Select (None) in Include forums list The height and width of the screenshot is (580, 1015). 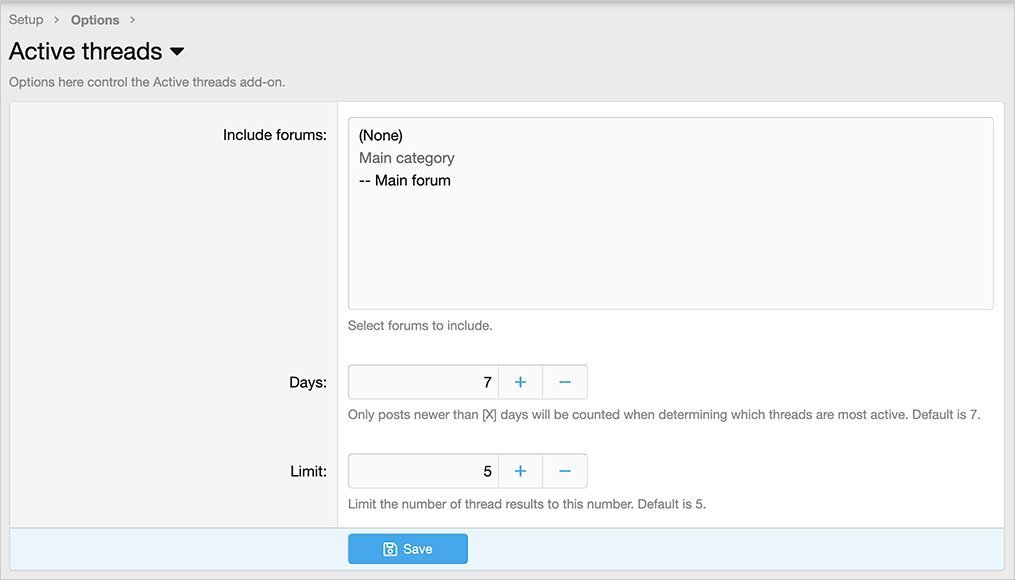coord(380,135)
